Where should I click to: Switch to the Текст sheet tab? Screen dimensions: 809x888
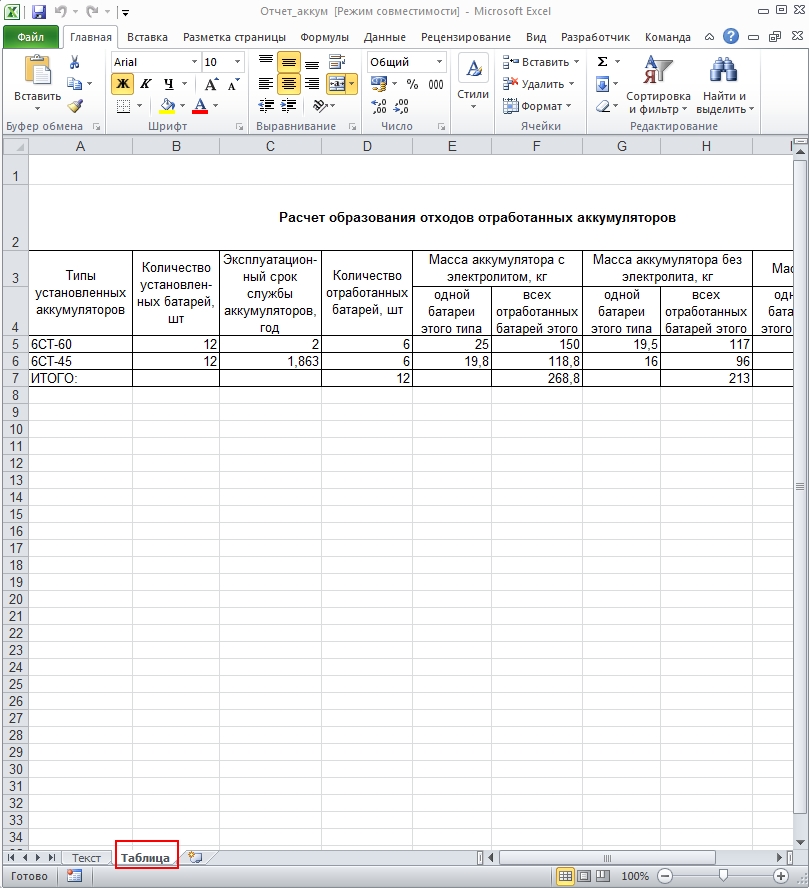point(86,857)
